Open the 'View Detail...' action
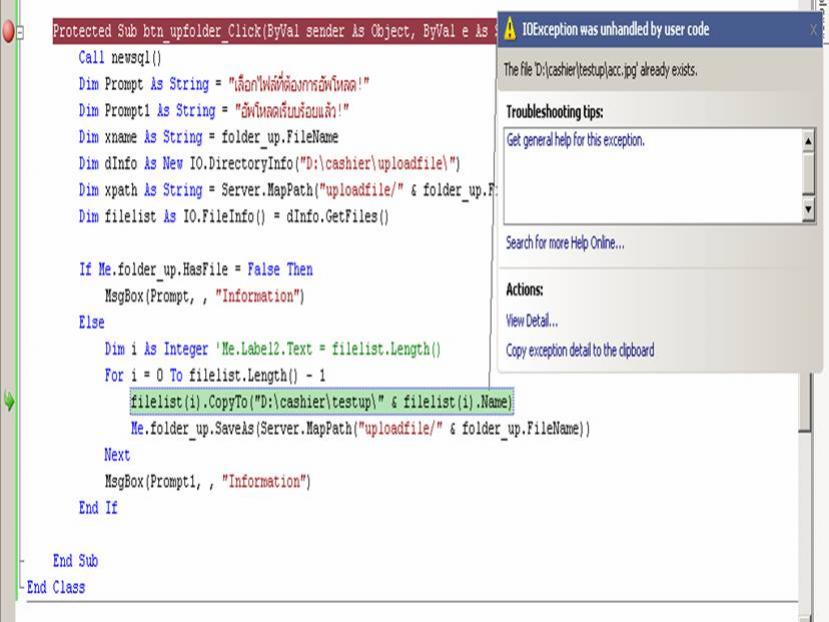829x622 pixels. click(532, 321)
